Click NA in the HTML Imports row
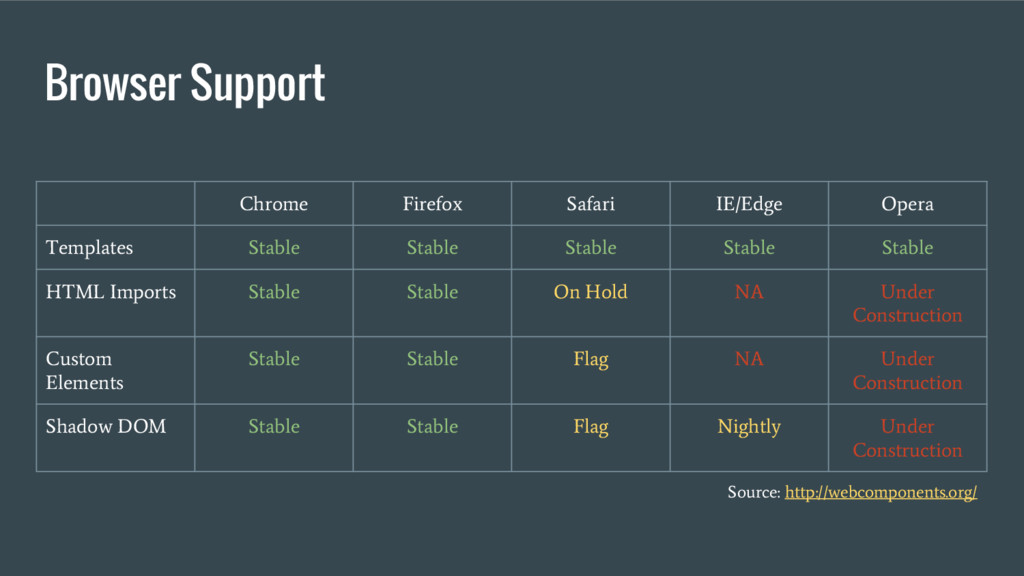The image size is (1024, 576). point(749,292)
